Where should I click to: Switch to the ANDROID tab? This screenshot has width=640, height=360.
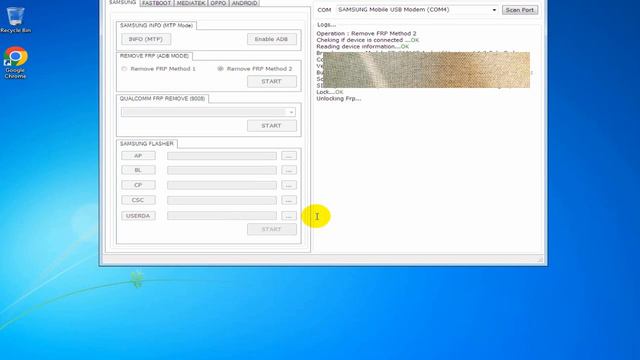click(244, 3)
